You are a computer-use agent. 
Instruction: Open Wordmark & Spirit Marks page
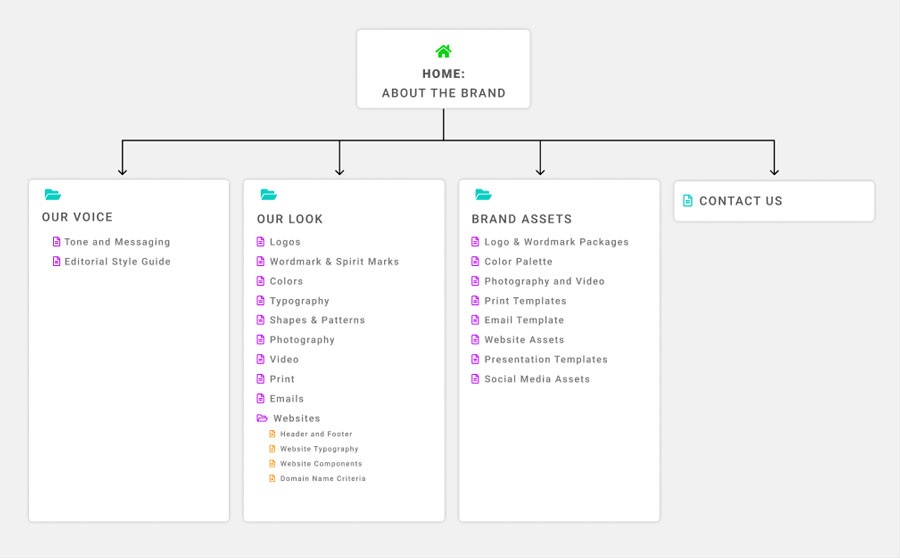pos(334,261)
